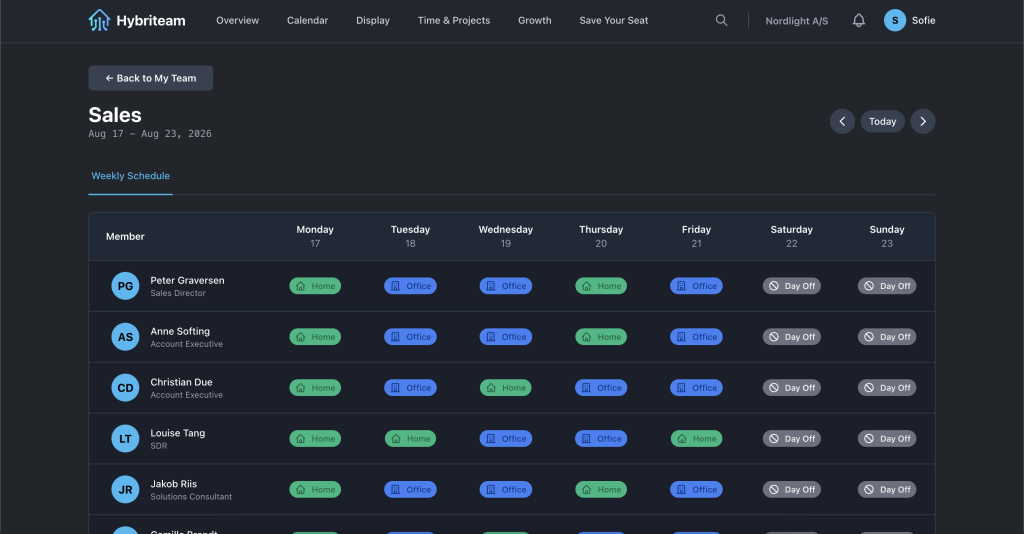
Task: Click the Friday 21 column header
Action: 696,236
